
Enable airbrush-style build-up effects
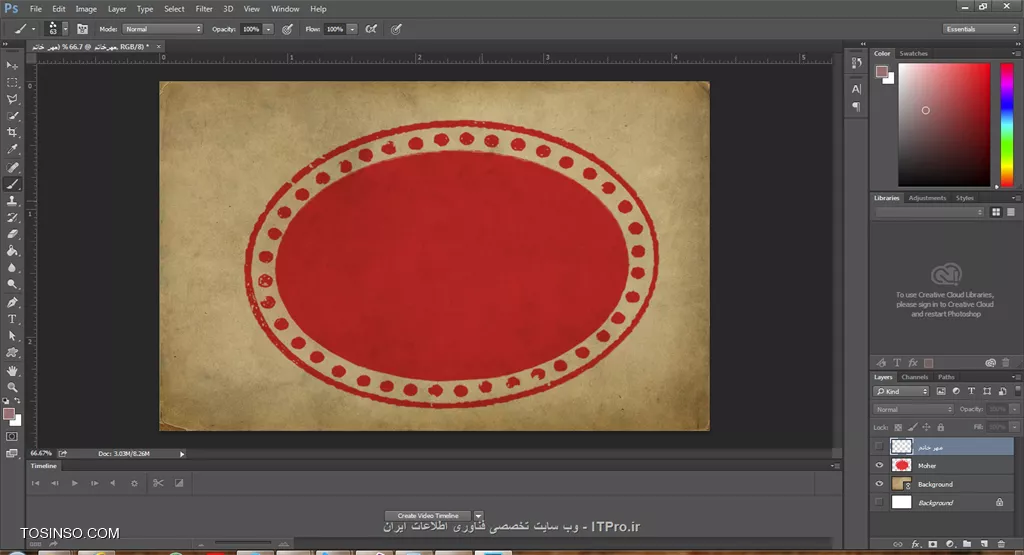coord(371,29)
